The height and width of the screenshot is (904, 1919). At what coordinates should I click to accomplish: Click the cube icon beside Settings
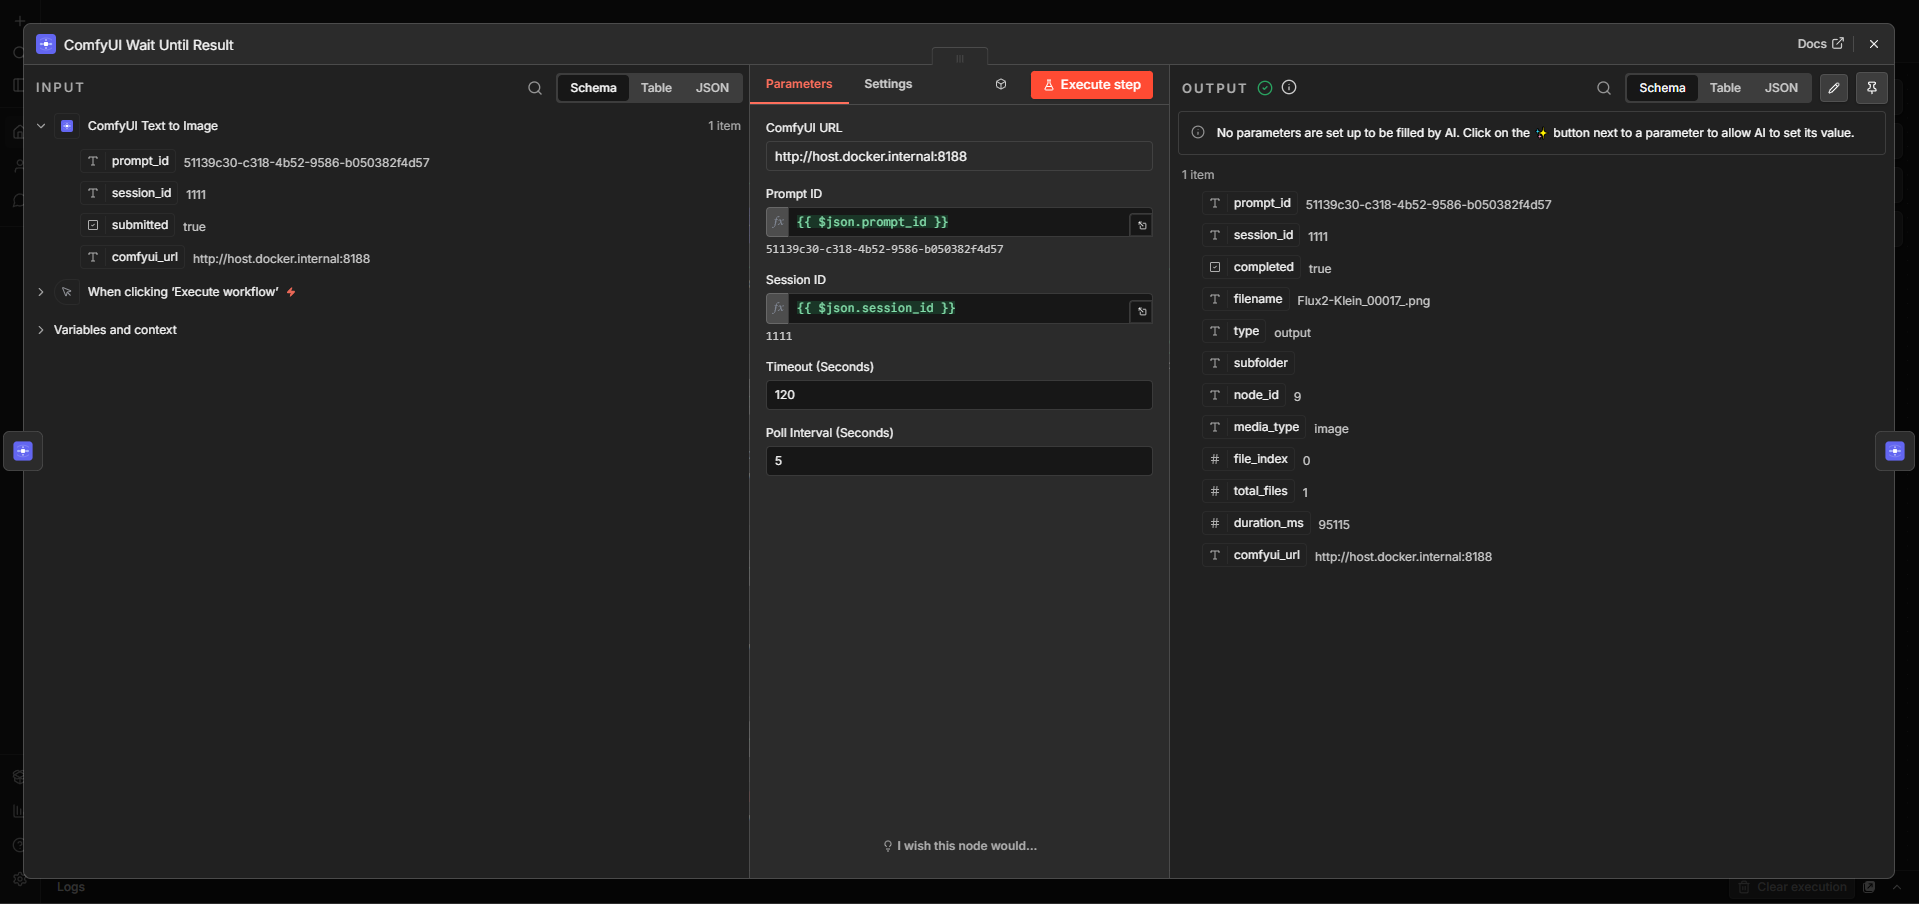pyautogui.click(x=1000, y=85)
